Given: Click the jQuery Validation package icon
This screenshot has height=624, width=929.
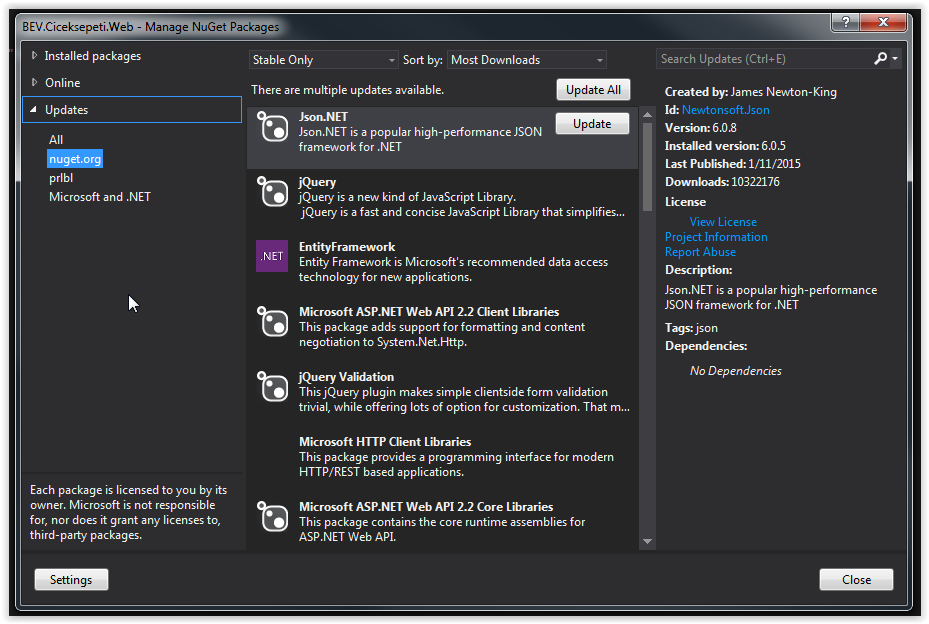Looking at the screenshot, I should (272, 386).
